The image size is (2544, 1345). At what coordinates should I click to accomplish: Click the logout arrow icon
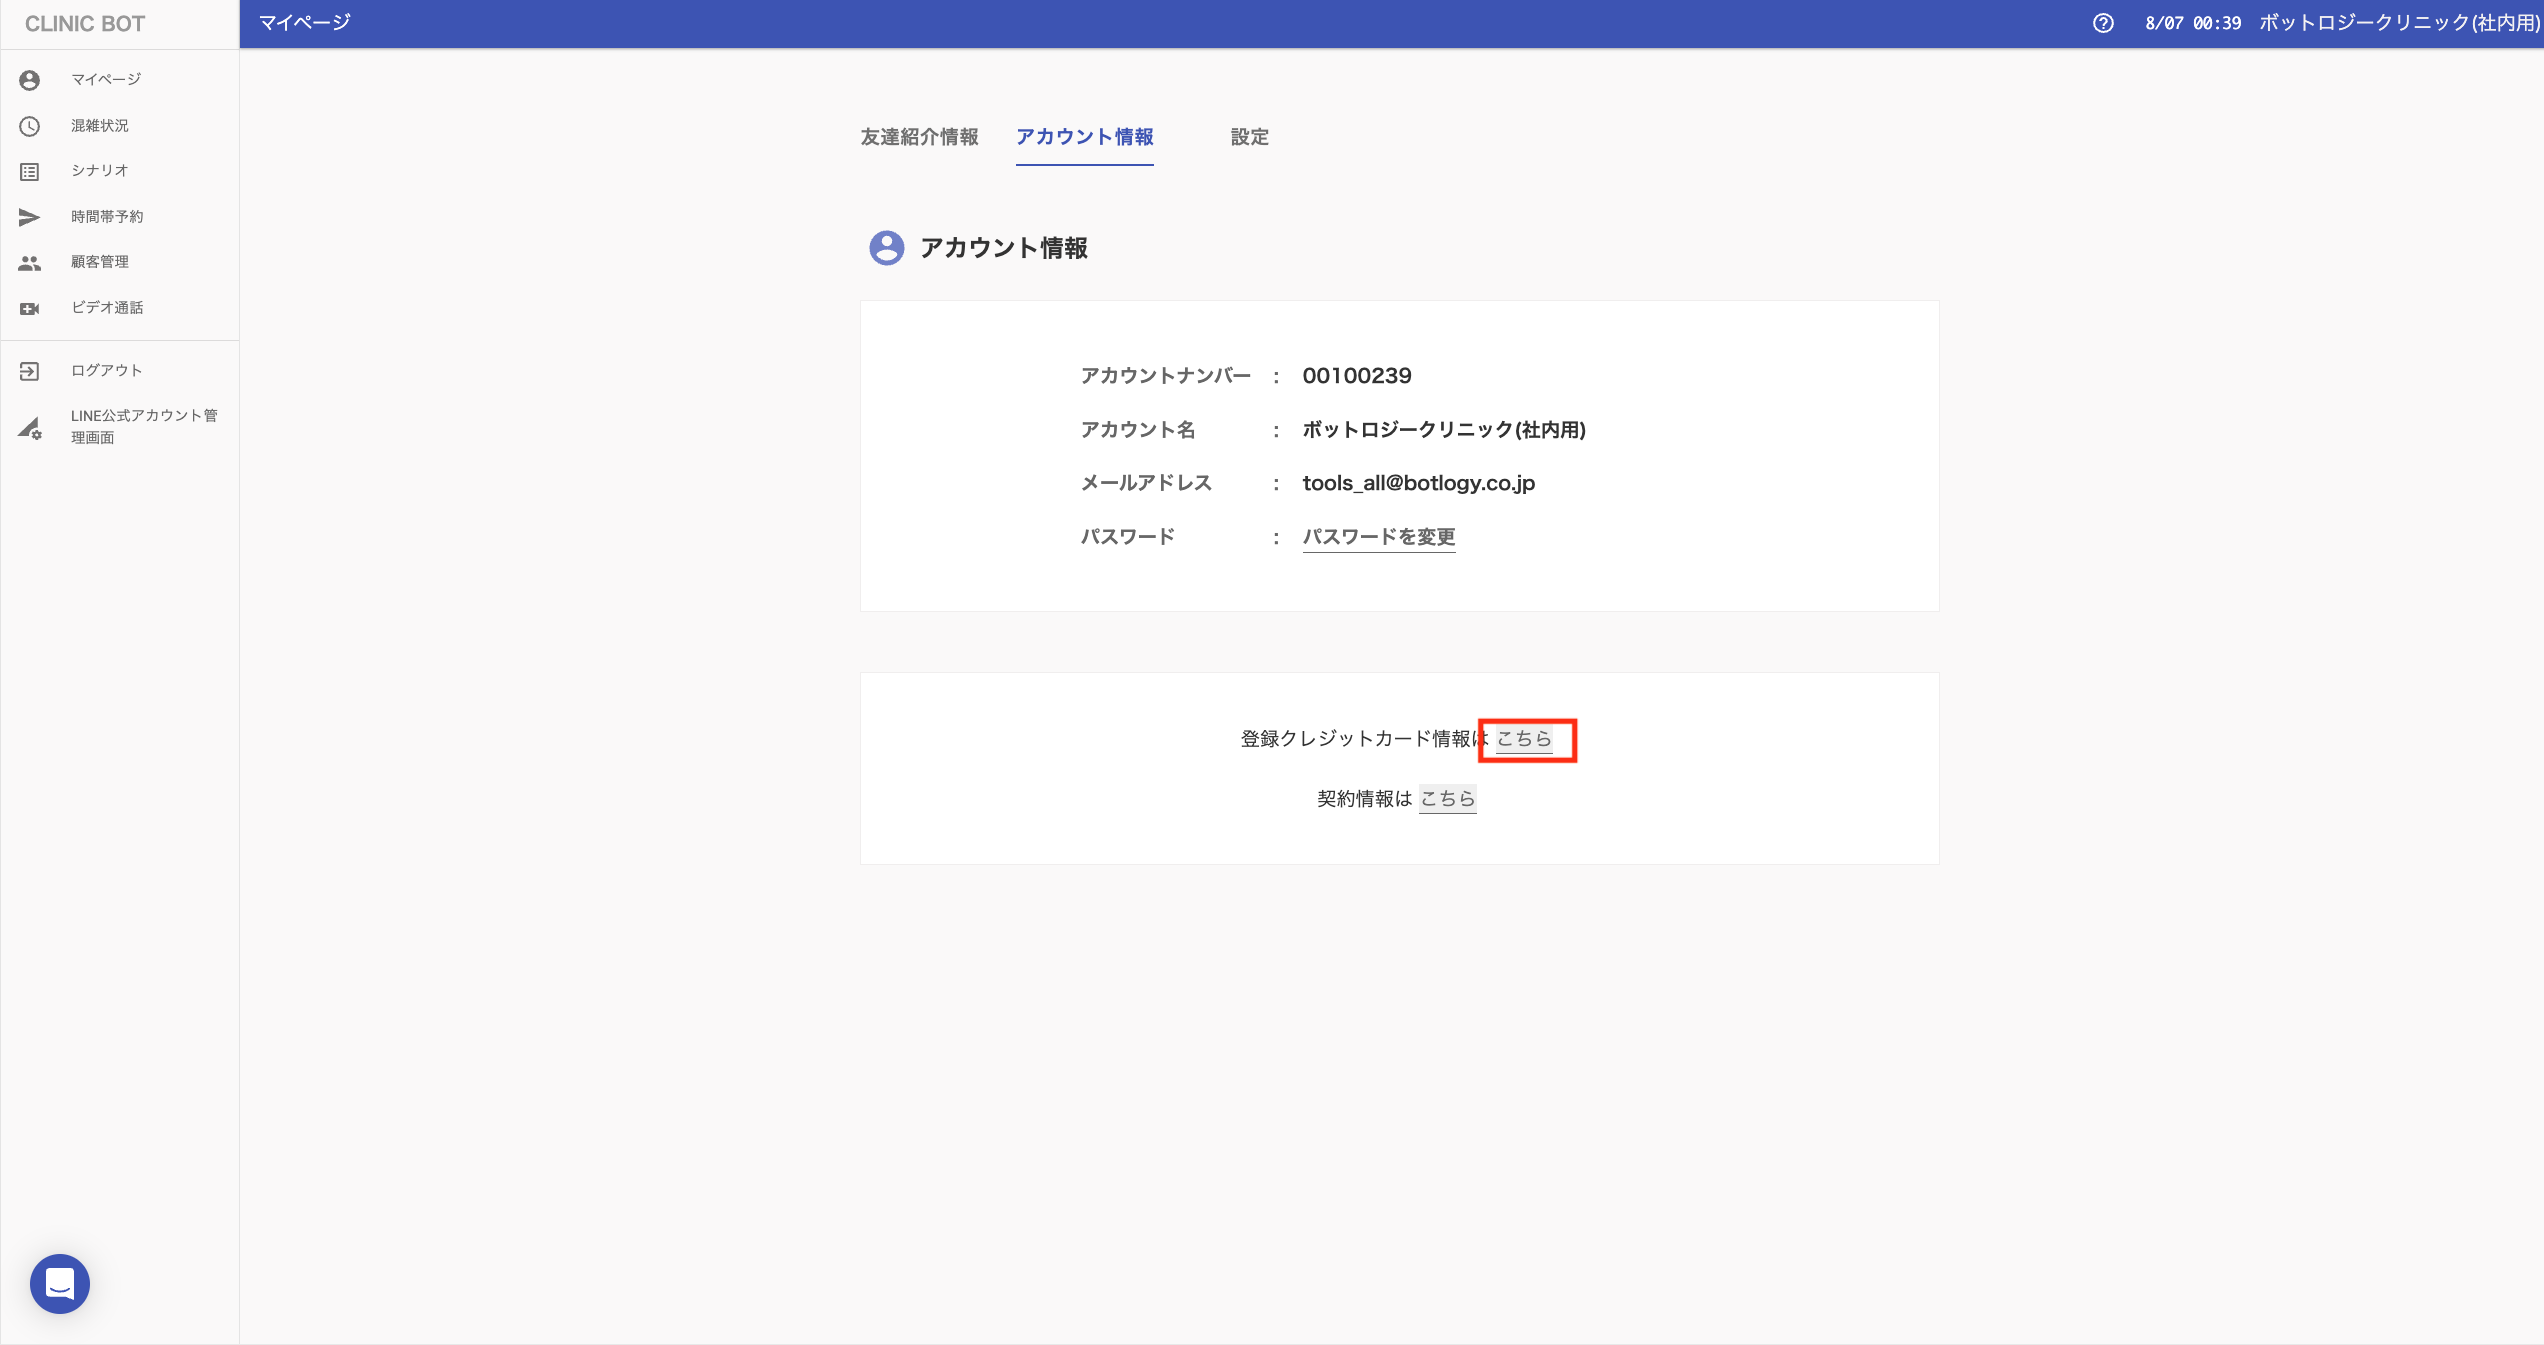pos(30,371)
